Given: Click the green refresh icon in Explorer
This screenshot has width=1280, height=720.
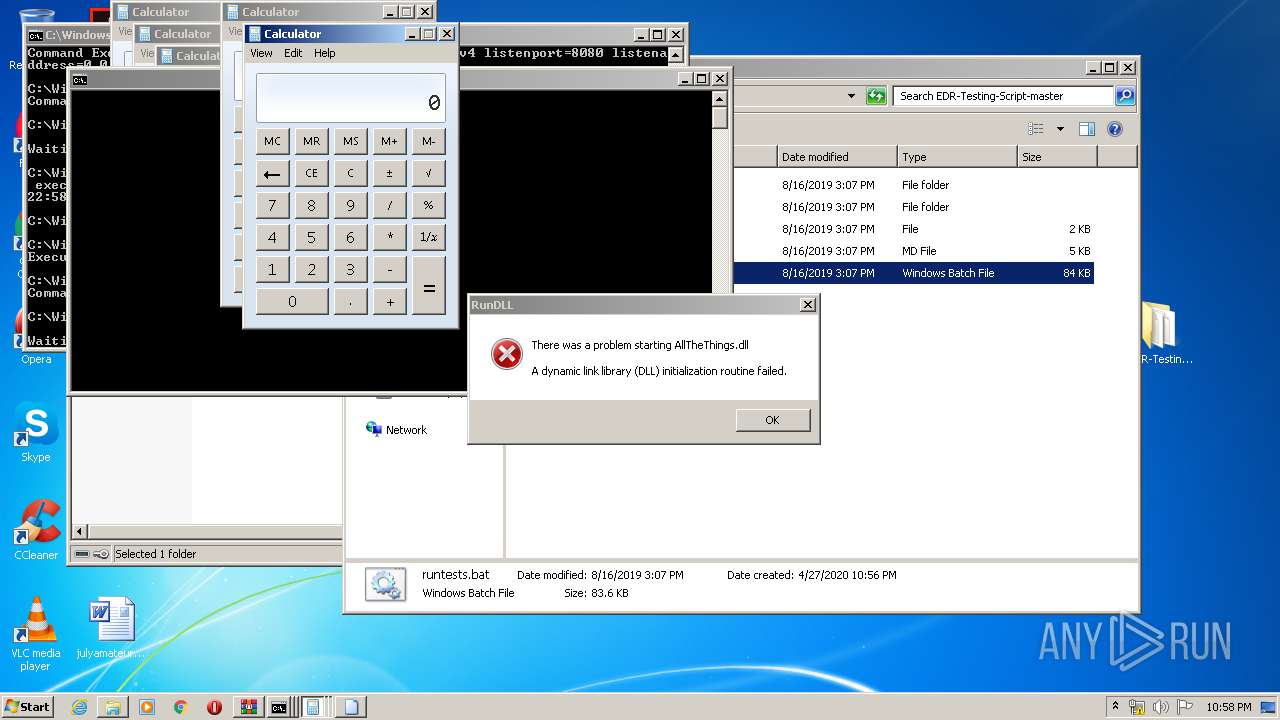Looking at the screenshot, I should tap(876, 96).
